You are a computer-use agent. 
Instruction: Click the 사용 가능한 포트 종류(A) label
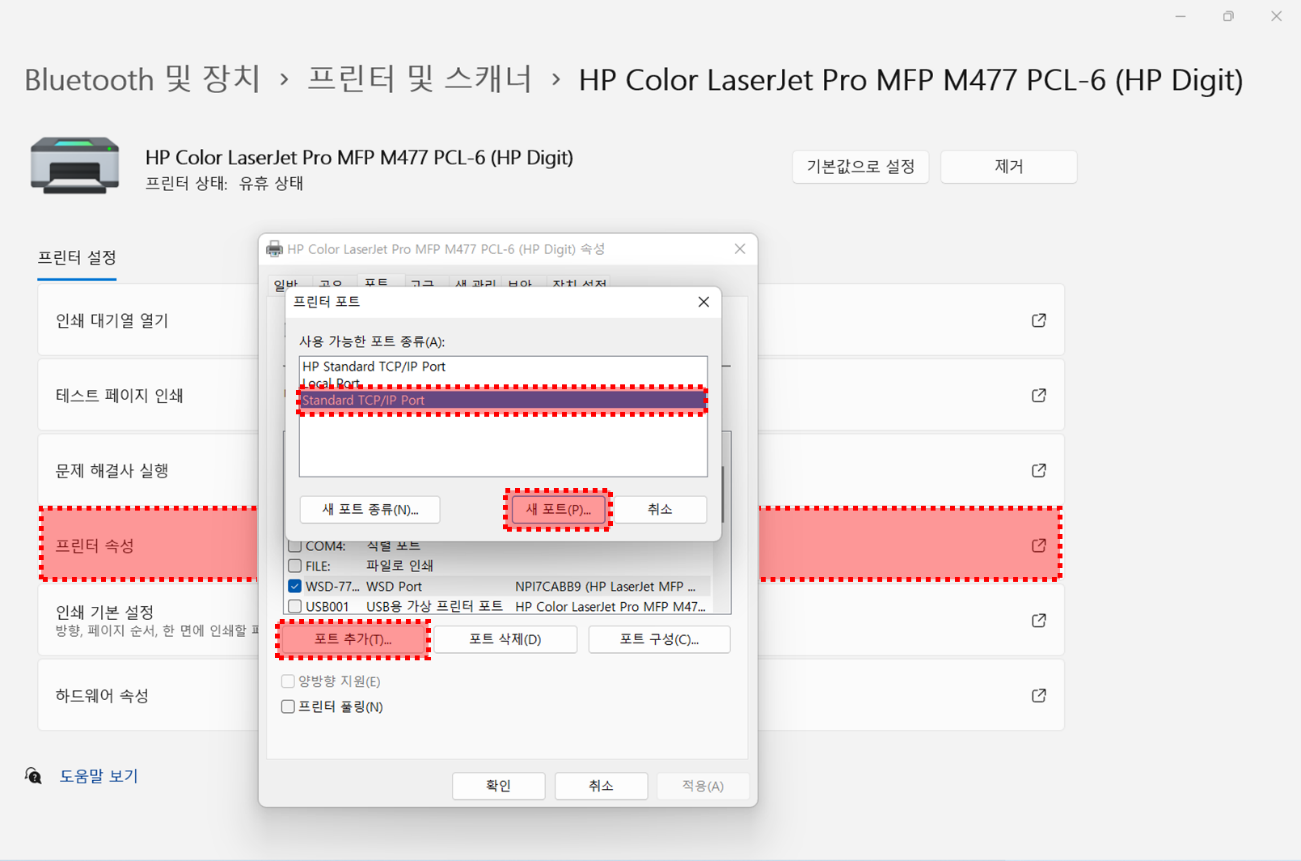pyautogui.click(x=372, y=341)
